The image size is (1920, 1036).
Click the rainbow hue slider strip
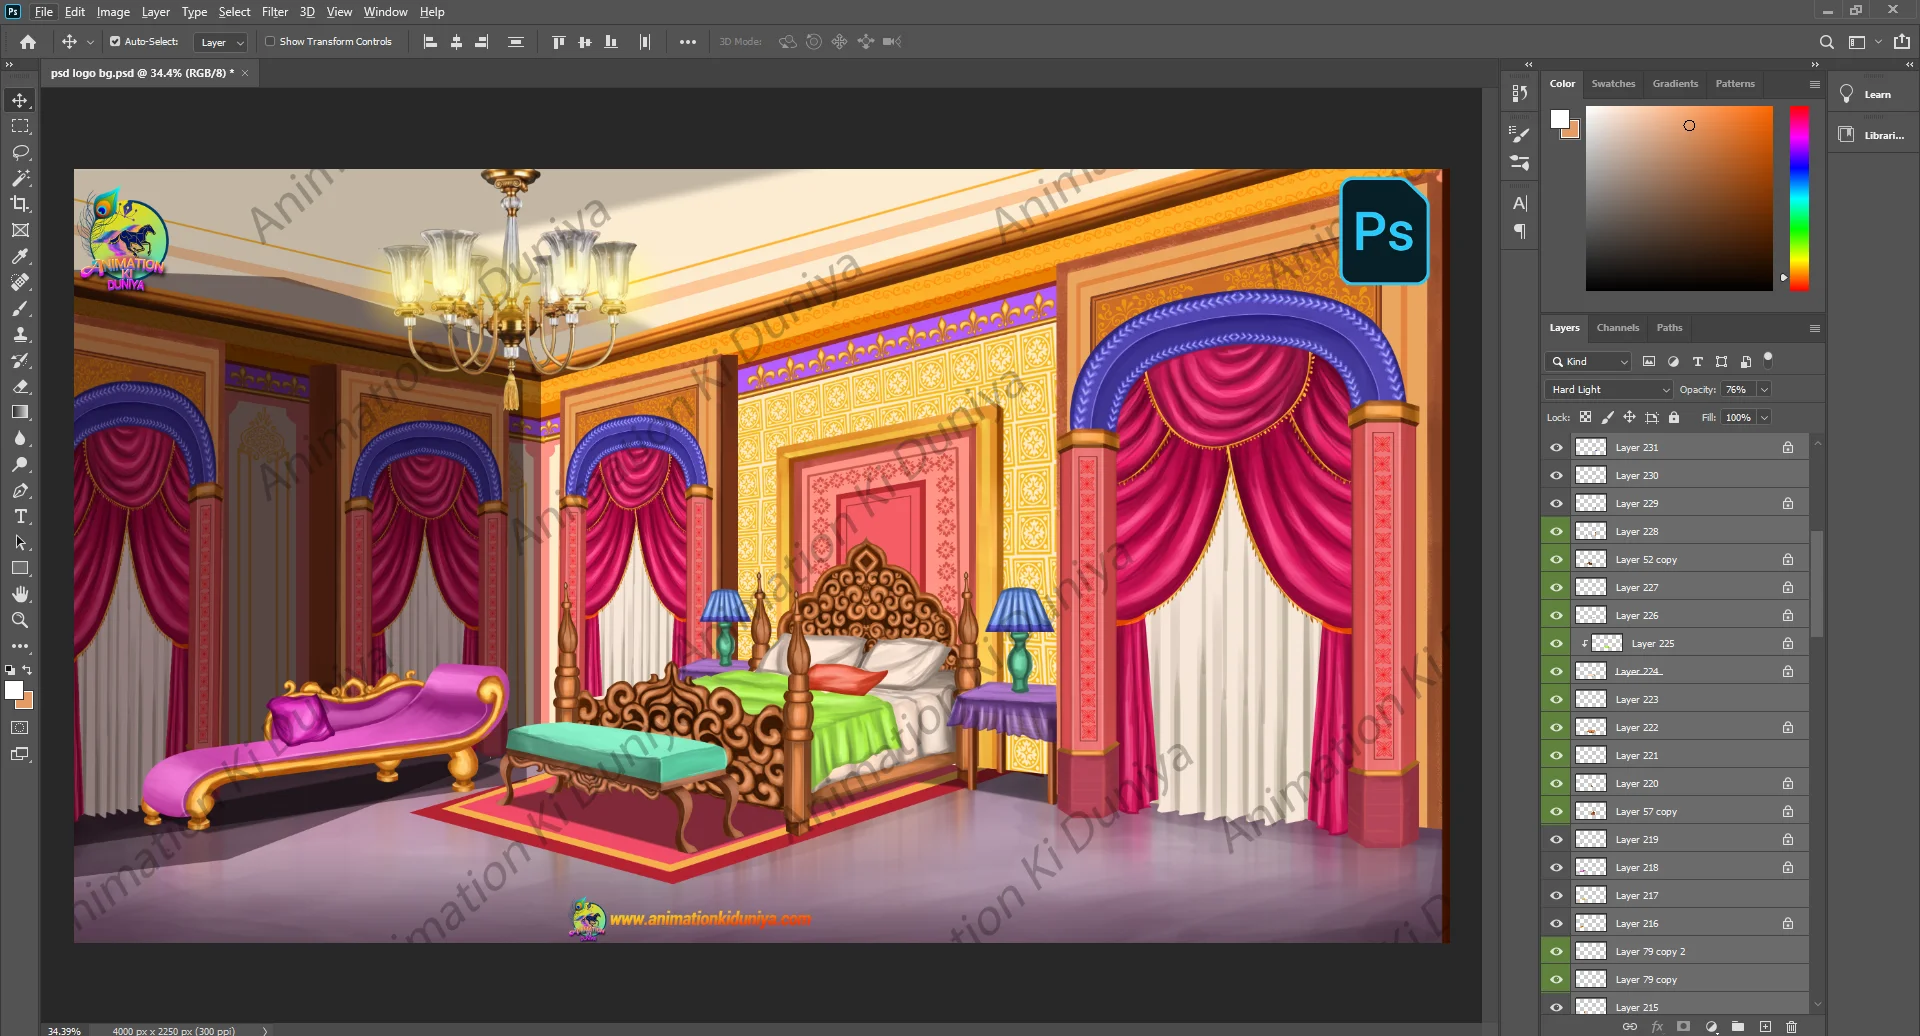pos(1798,198)
